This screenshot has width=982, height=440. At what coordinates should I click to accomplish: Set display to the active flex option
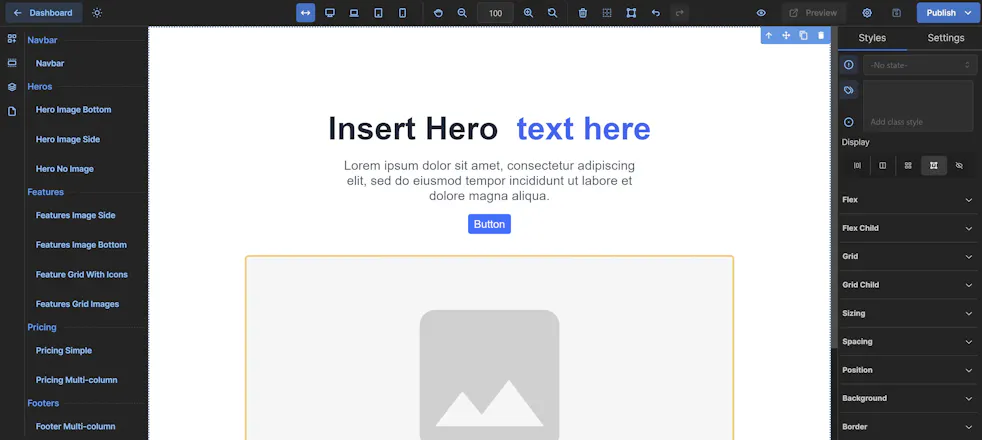coord(934,166)
